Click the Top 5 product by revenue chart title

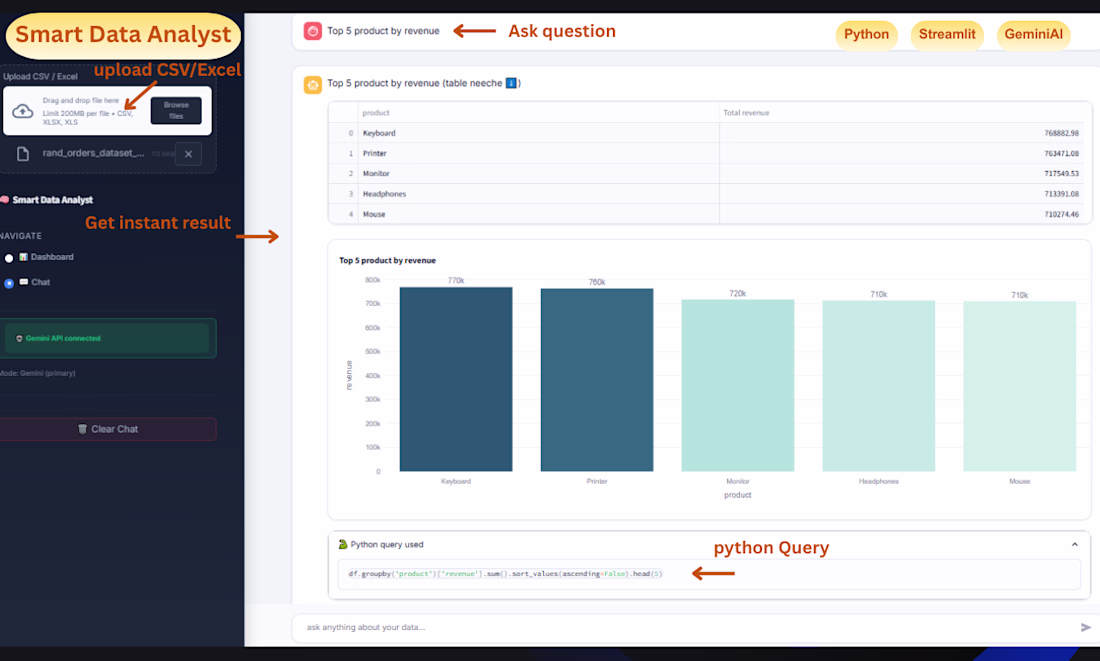[x=387, y=260]
